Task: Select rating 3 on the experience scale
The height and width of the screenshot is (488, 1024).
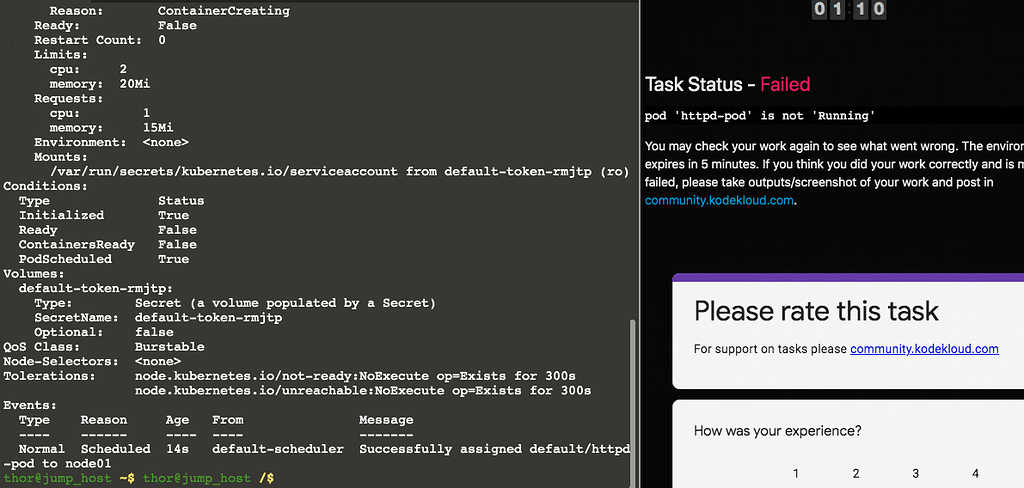Action: (915, 473)
